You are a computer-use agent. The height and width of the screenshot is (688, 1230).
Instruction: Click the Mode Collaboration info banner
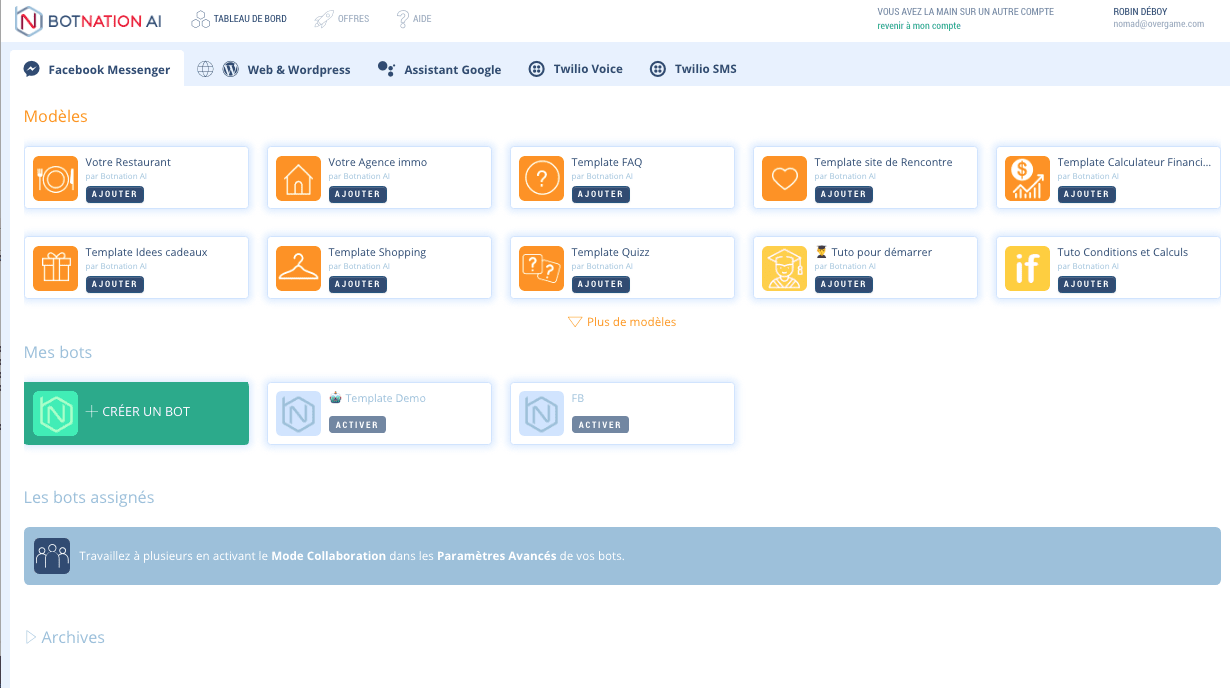tap(622, 556)
